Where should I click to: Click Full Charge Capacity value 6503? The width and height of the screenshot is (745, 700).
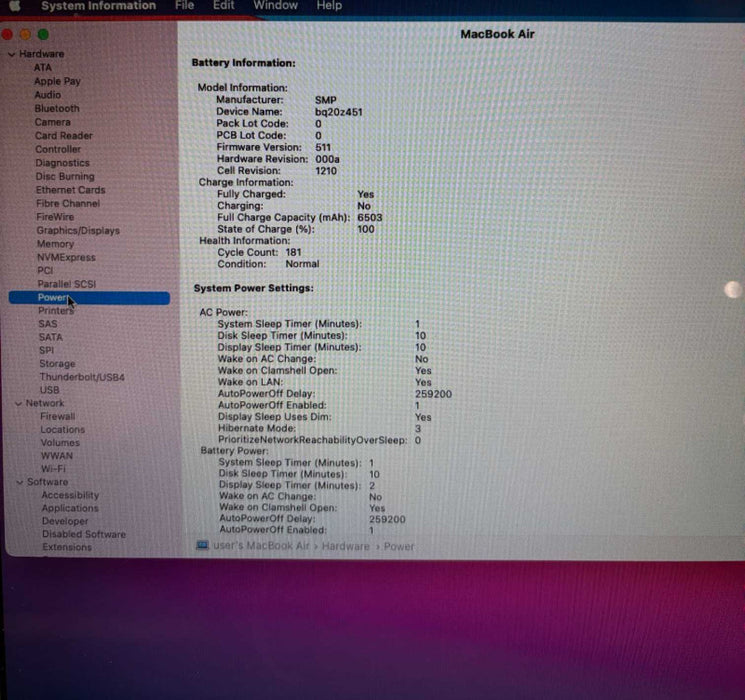coord(369,217)
